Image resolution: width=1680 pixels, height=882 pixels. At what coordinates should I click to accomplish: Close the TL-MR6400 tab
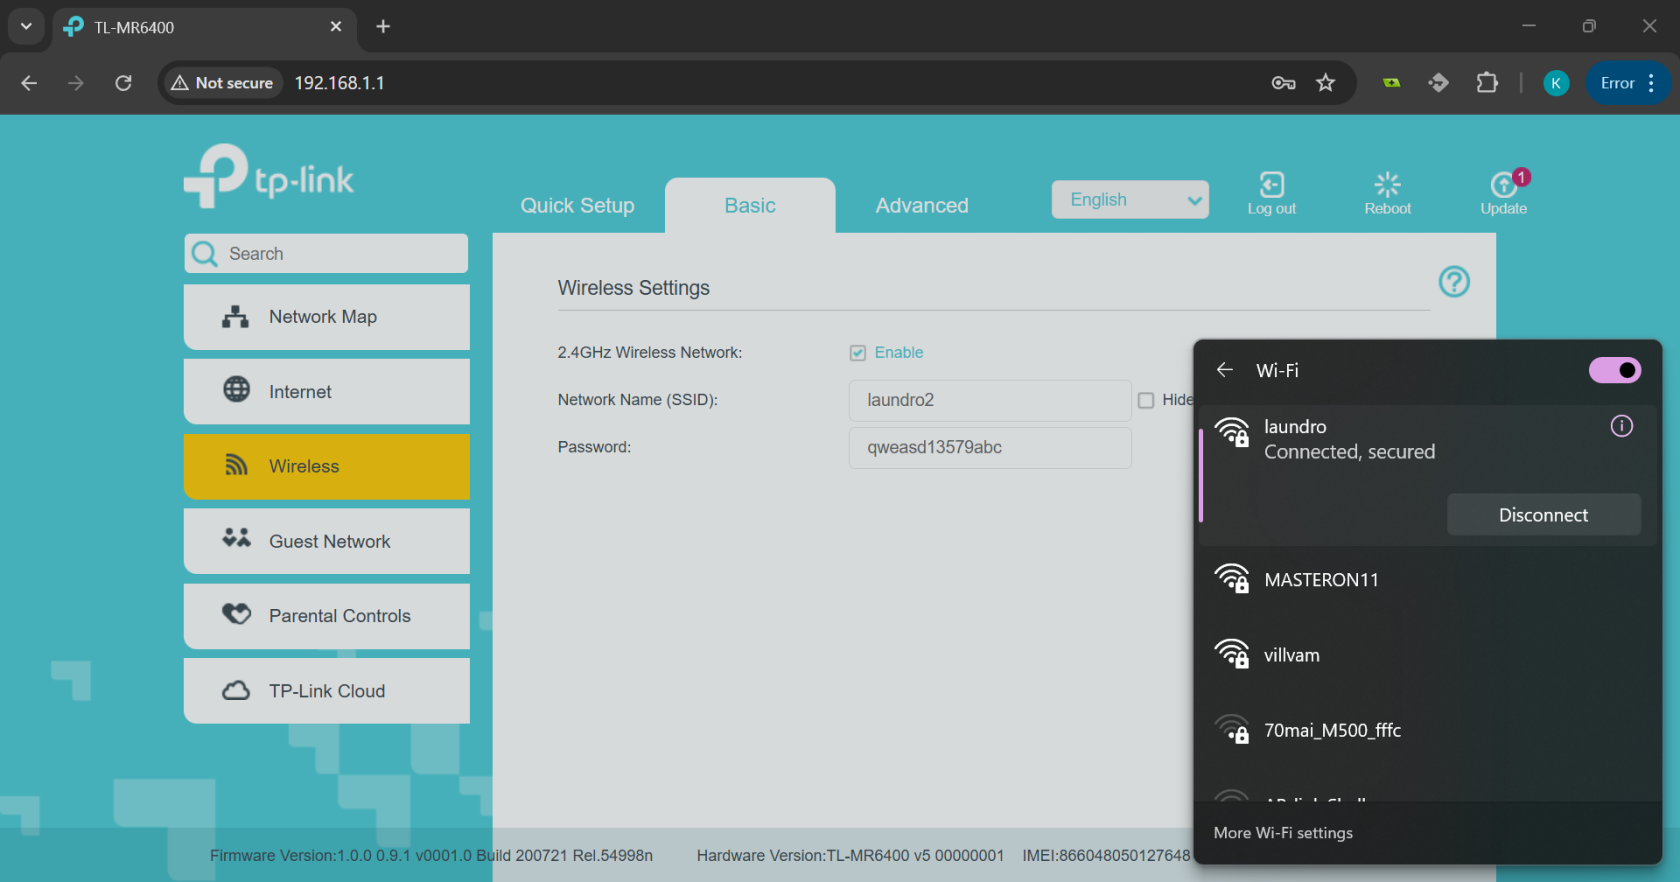pos(336,27)
